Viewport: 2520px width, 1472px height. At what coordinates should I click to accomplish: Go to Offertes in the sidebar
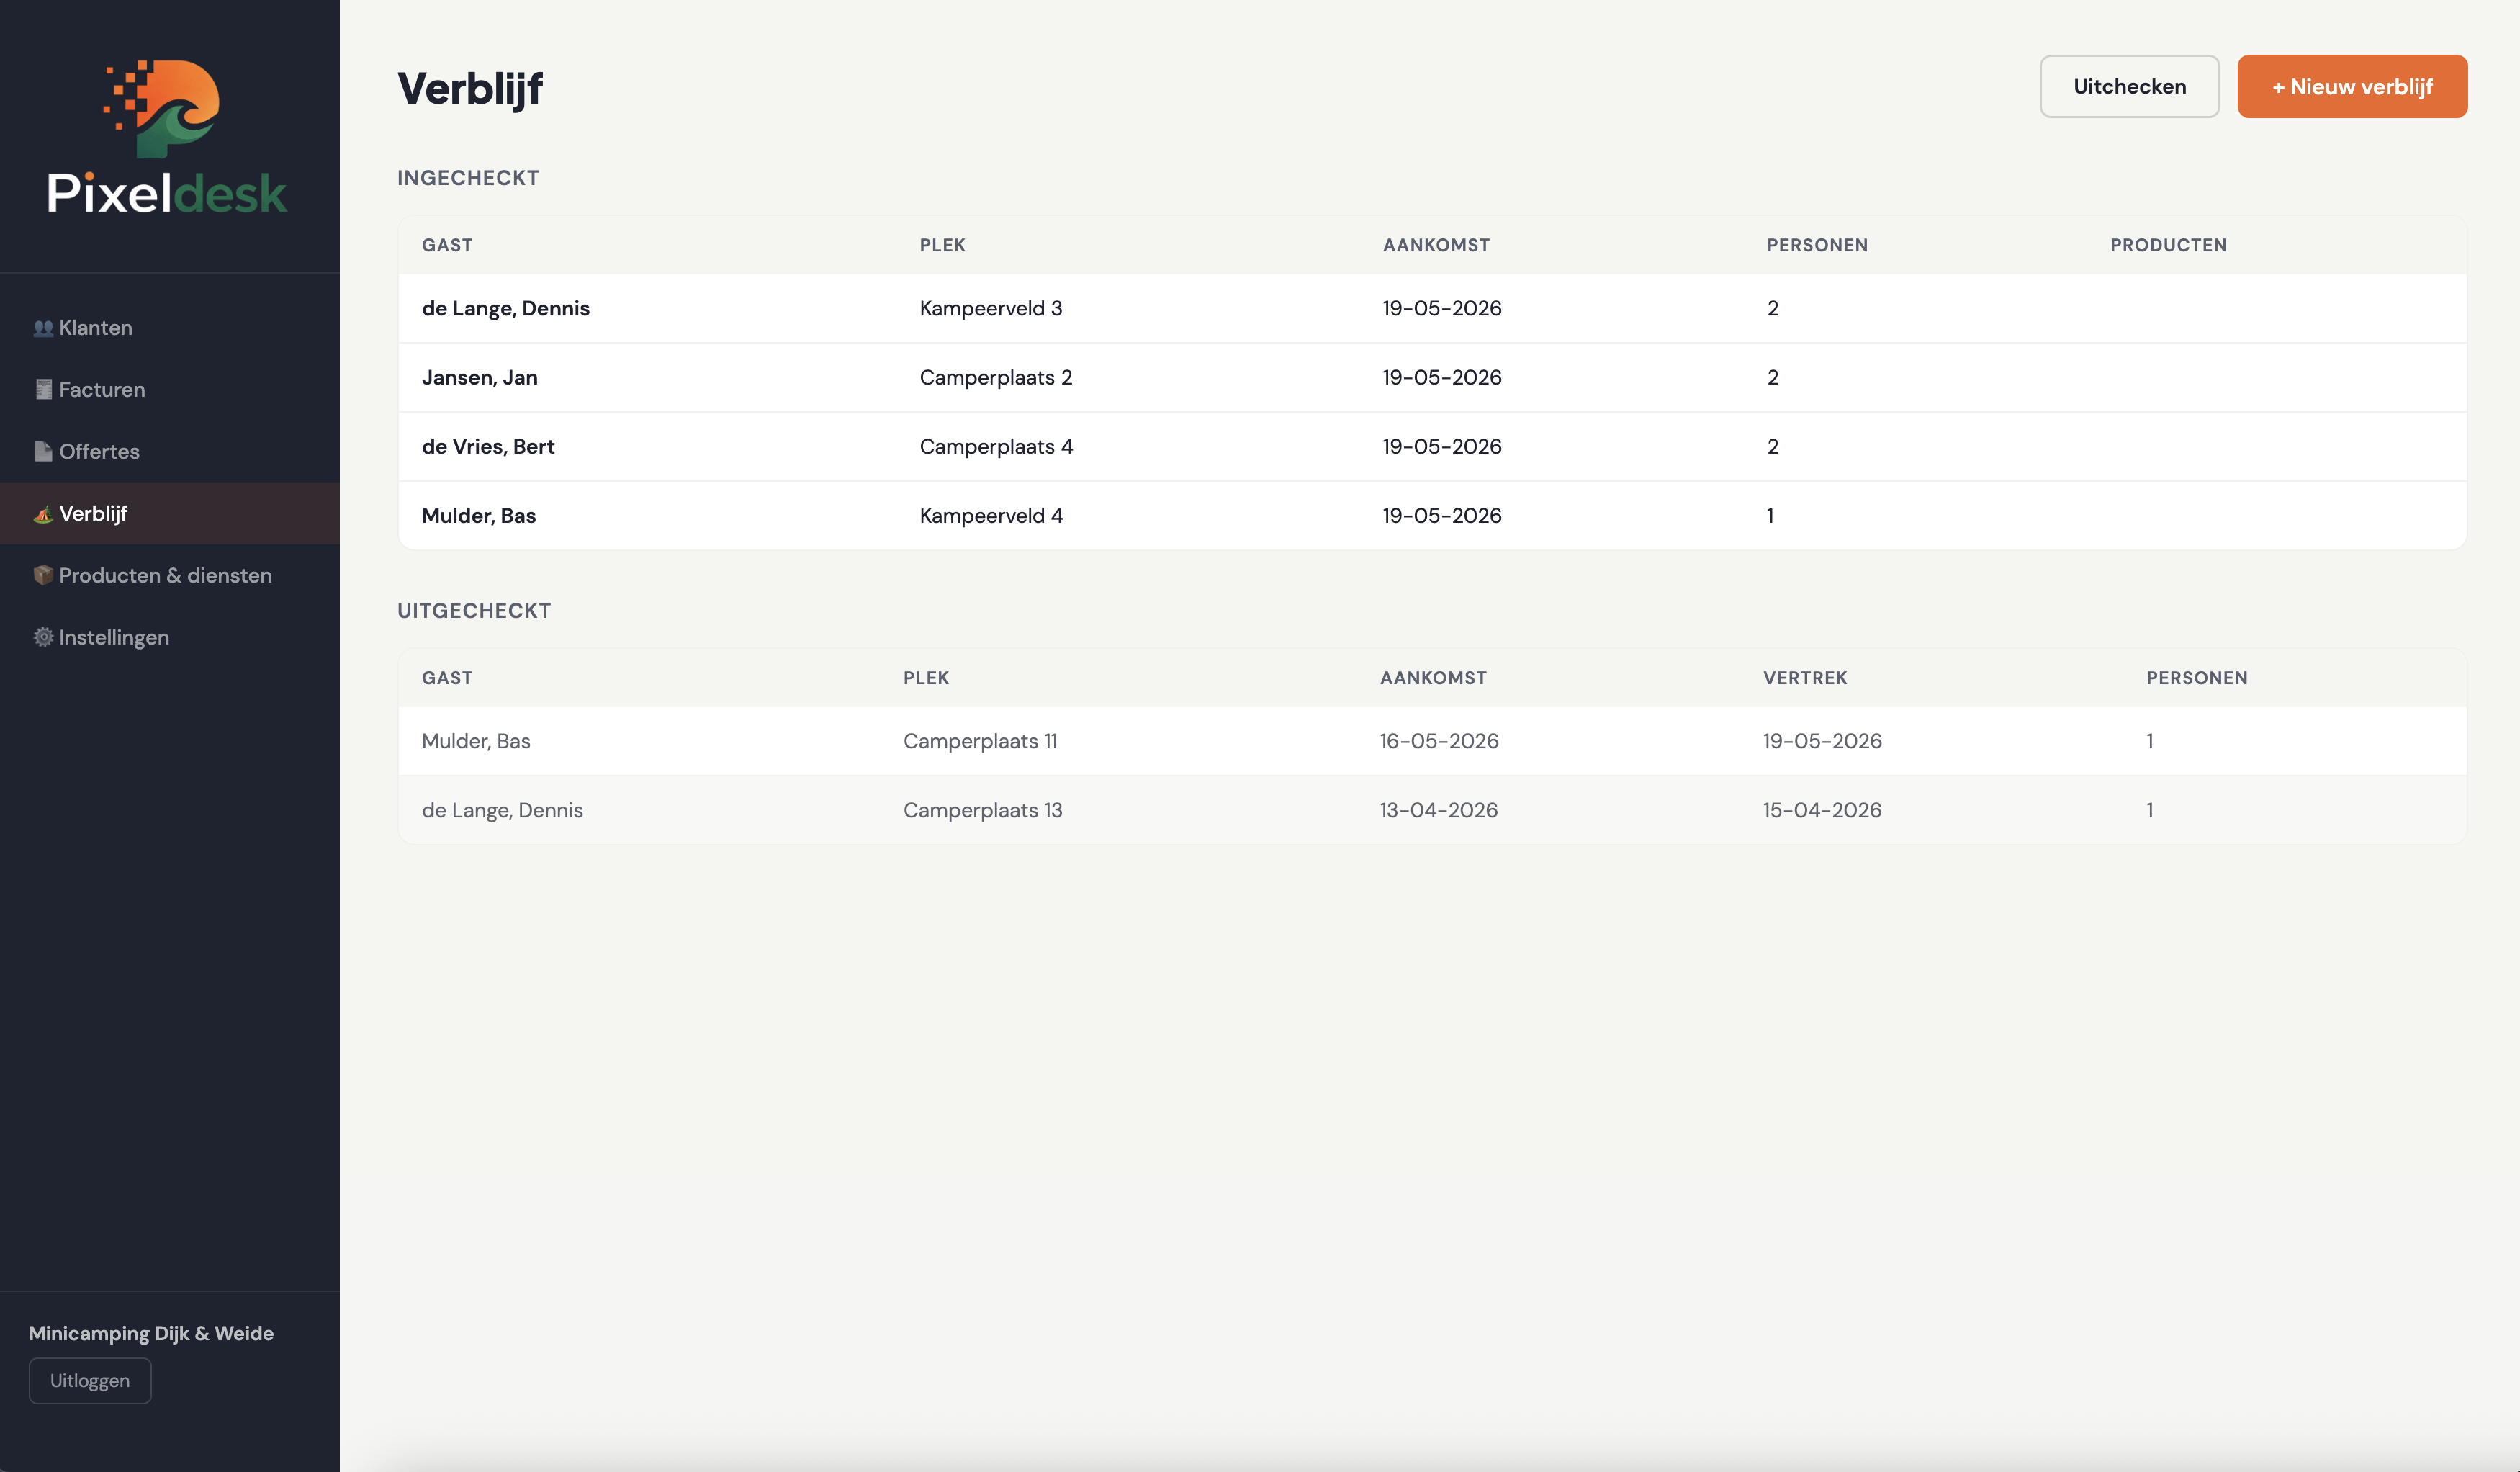(x=170, y=452)
